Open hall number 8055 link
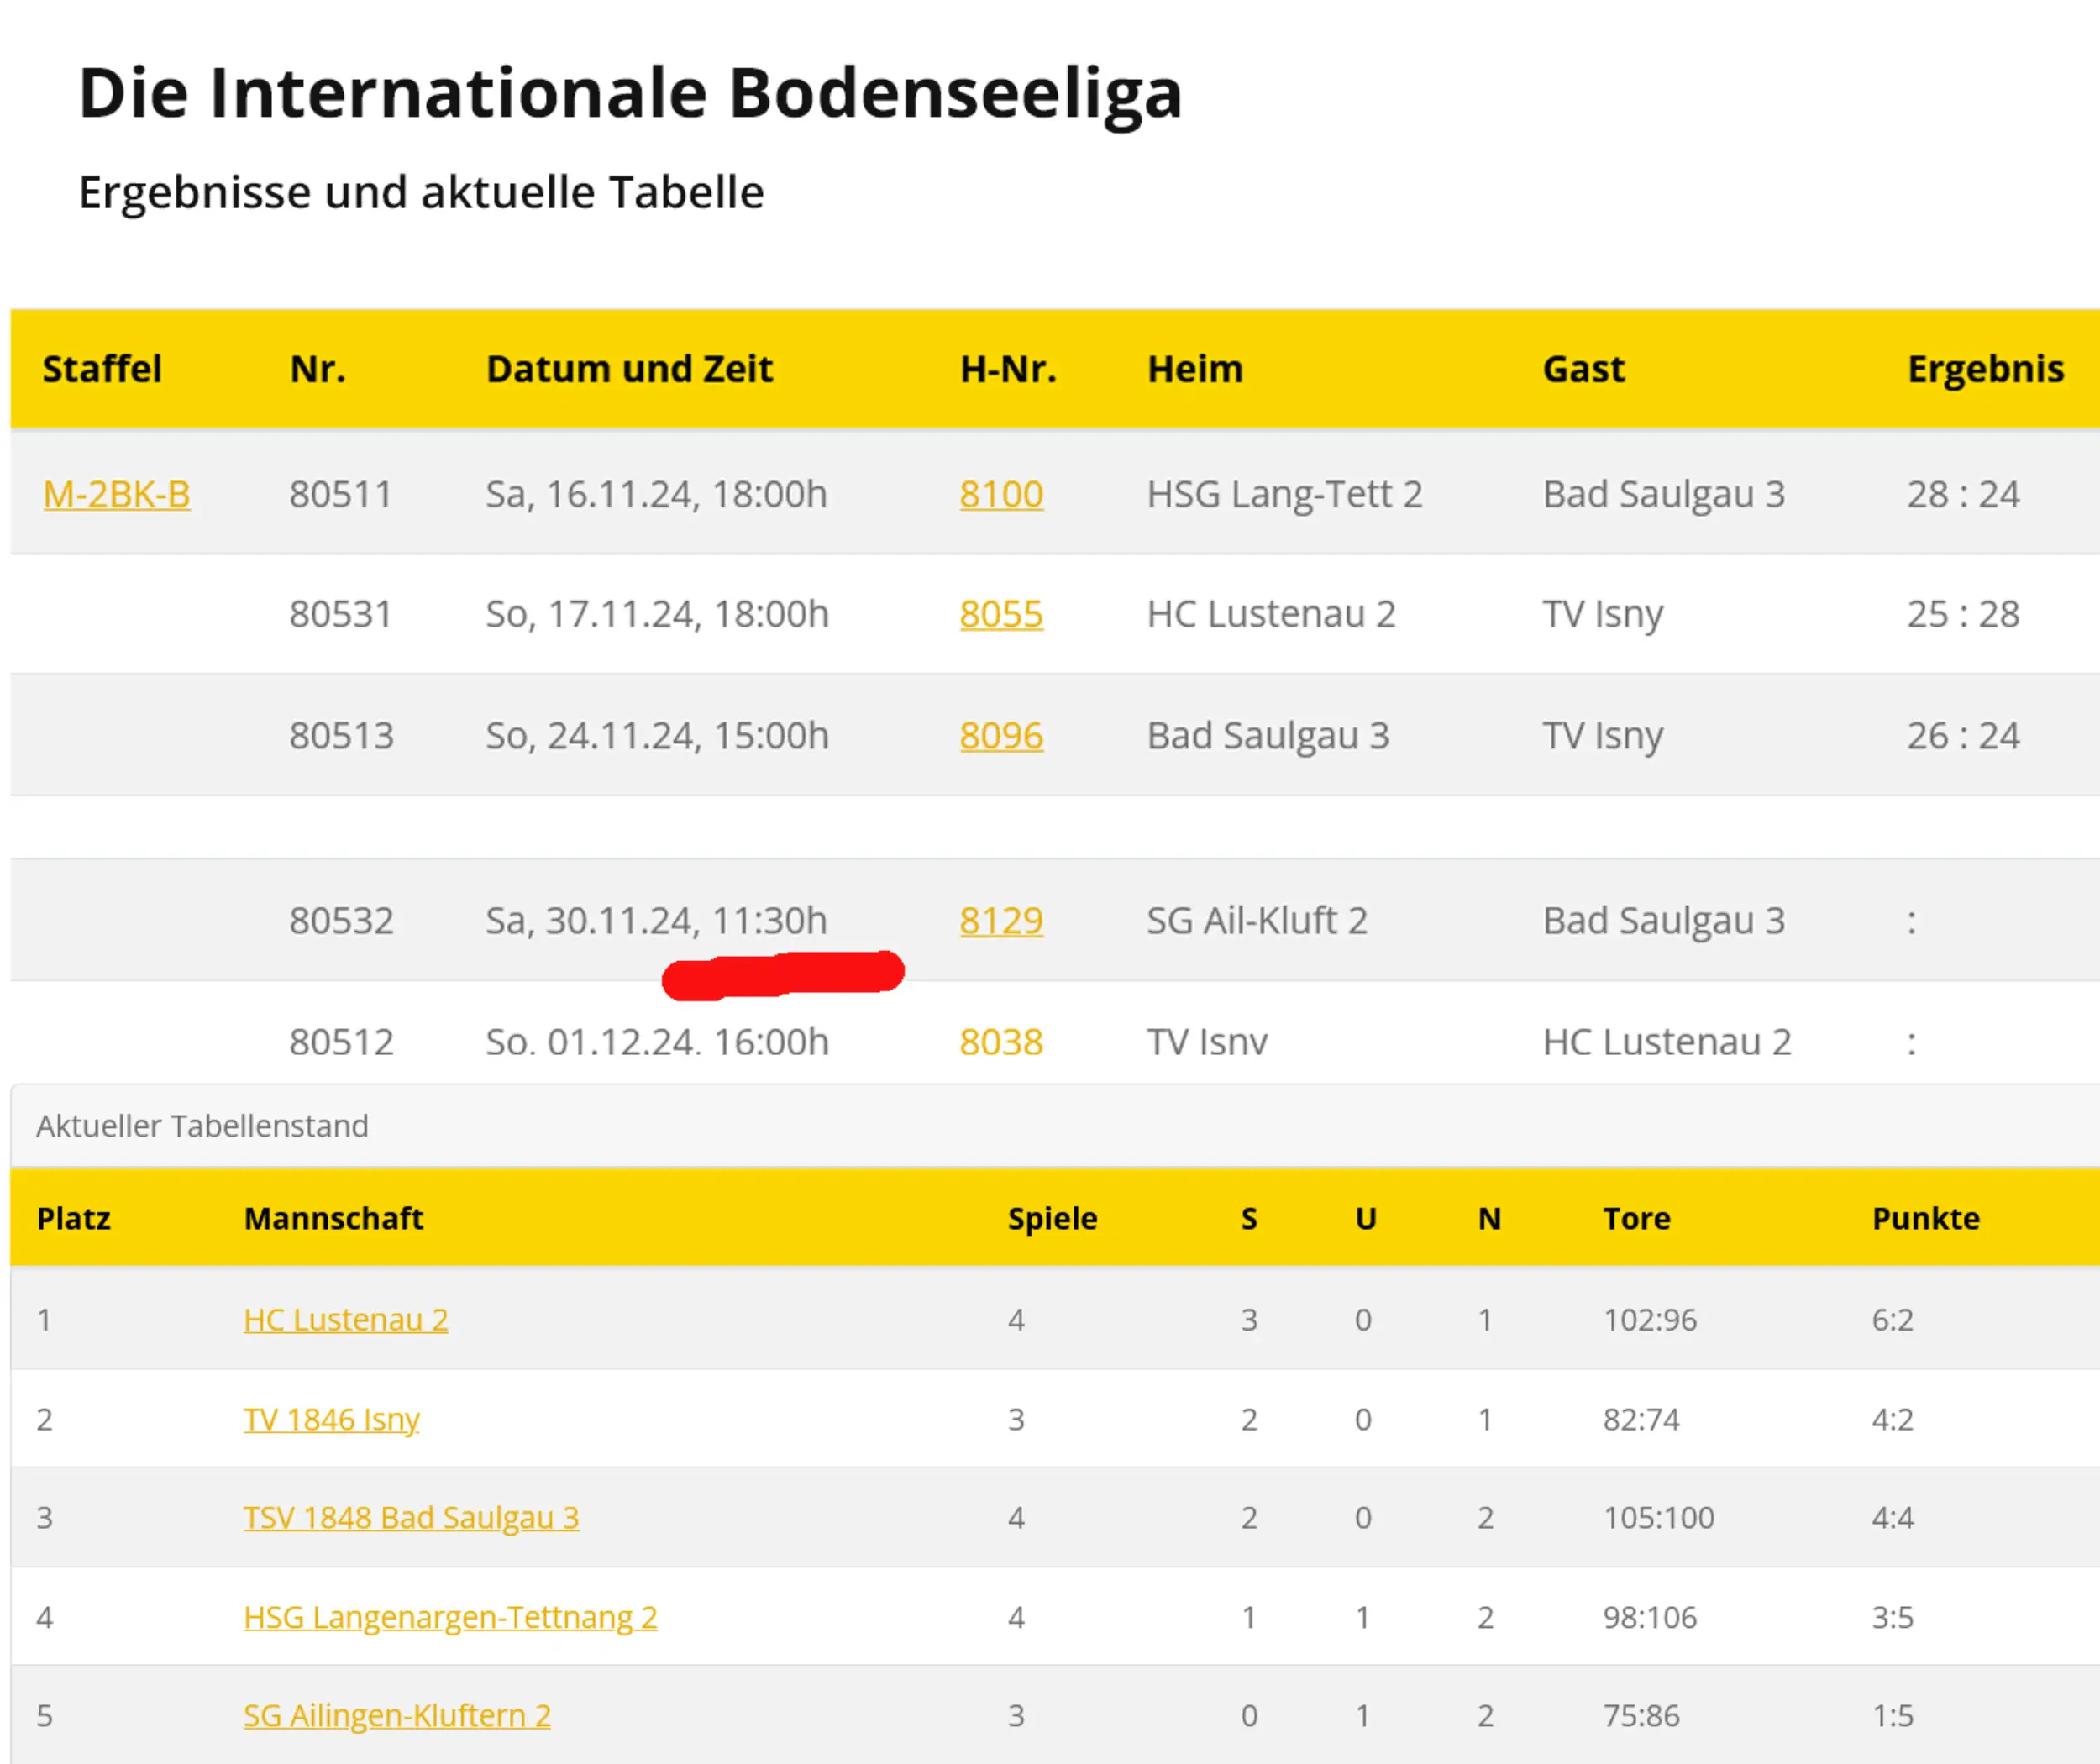This screenshot has height=1764, width=2100. [x=1001, y=614]
